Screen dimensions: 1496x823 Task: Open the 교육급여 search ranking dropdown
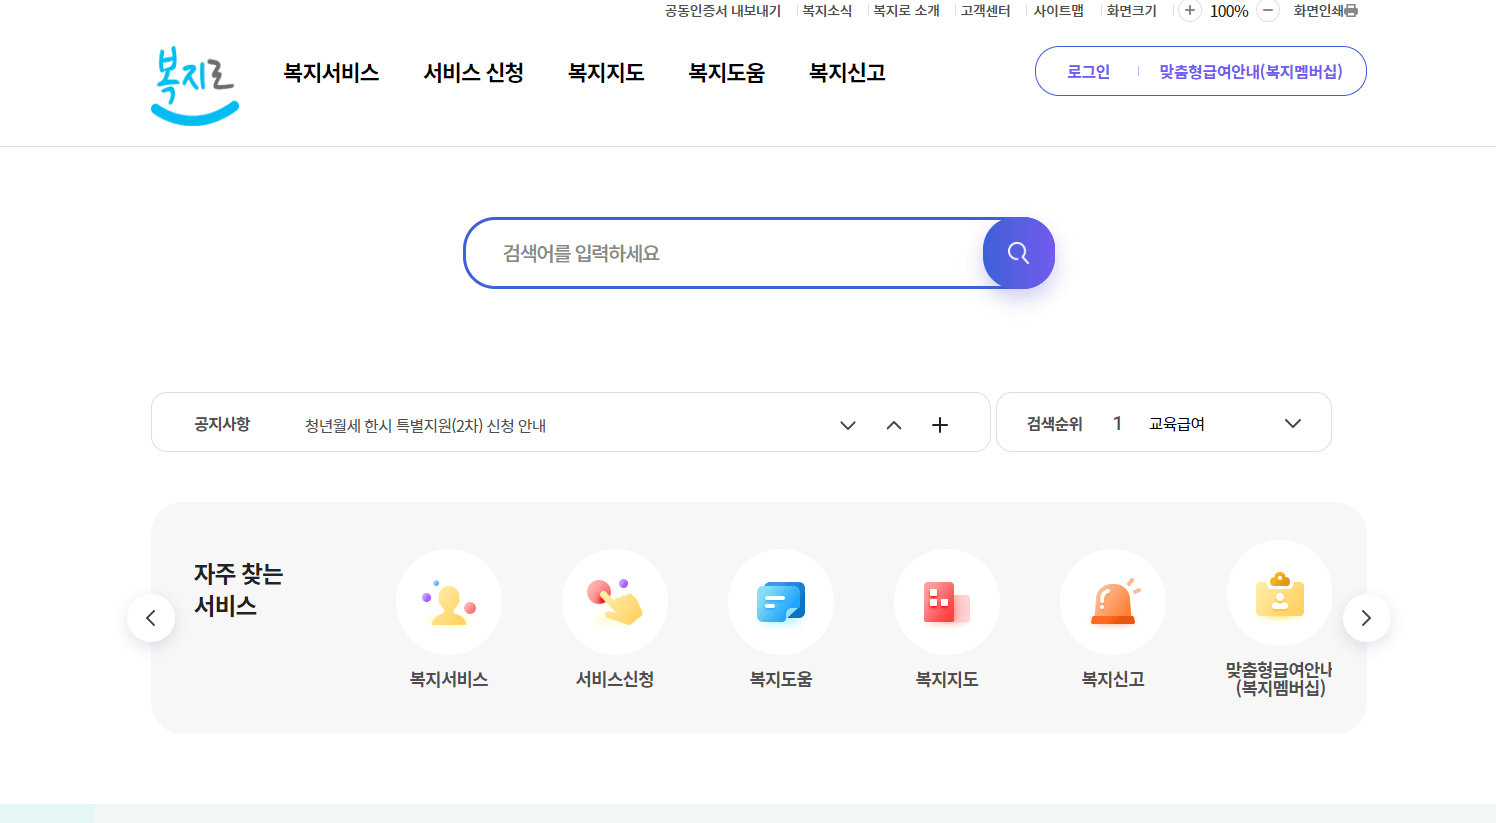(1293, 423)
